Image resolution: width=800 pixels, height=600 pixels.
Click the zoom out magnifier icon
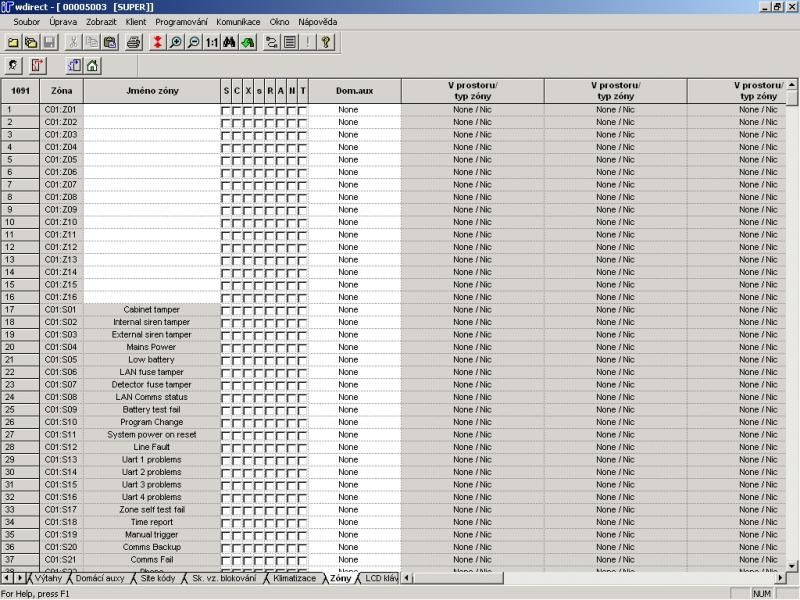tap(192, 42)
